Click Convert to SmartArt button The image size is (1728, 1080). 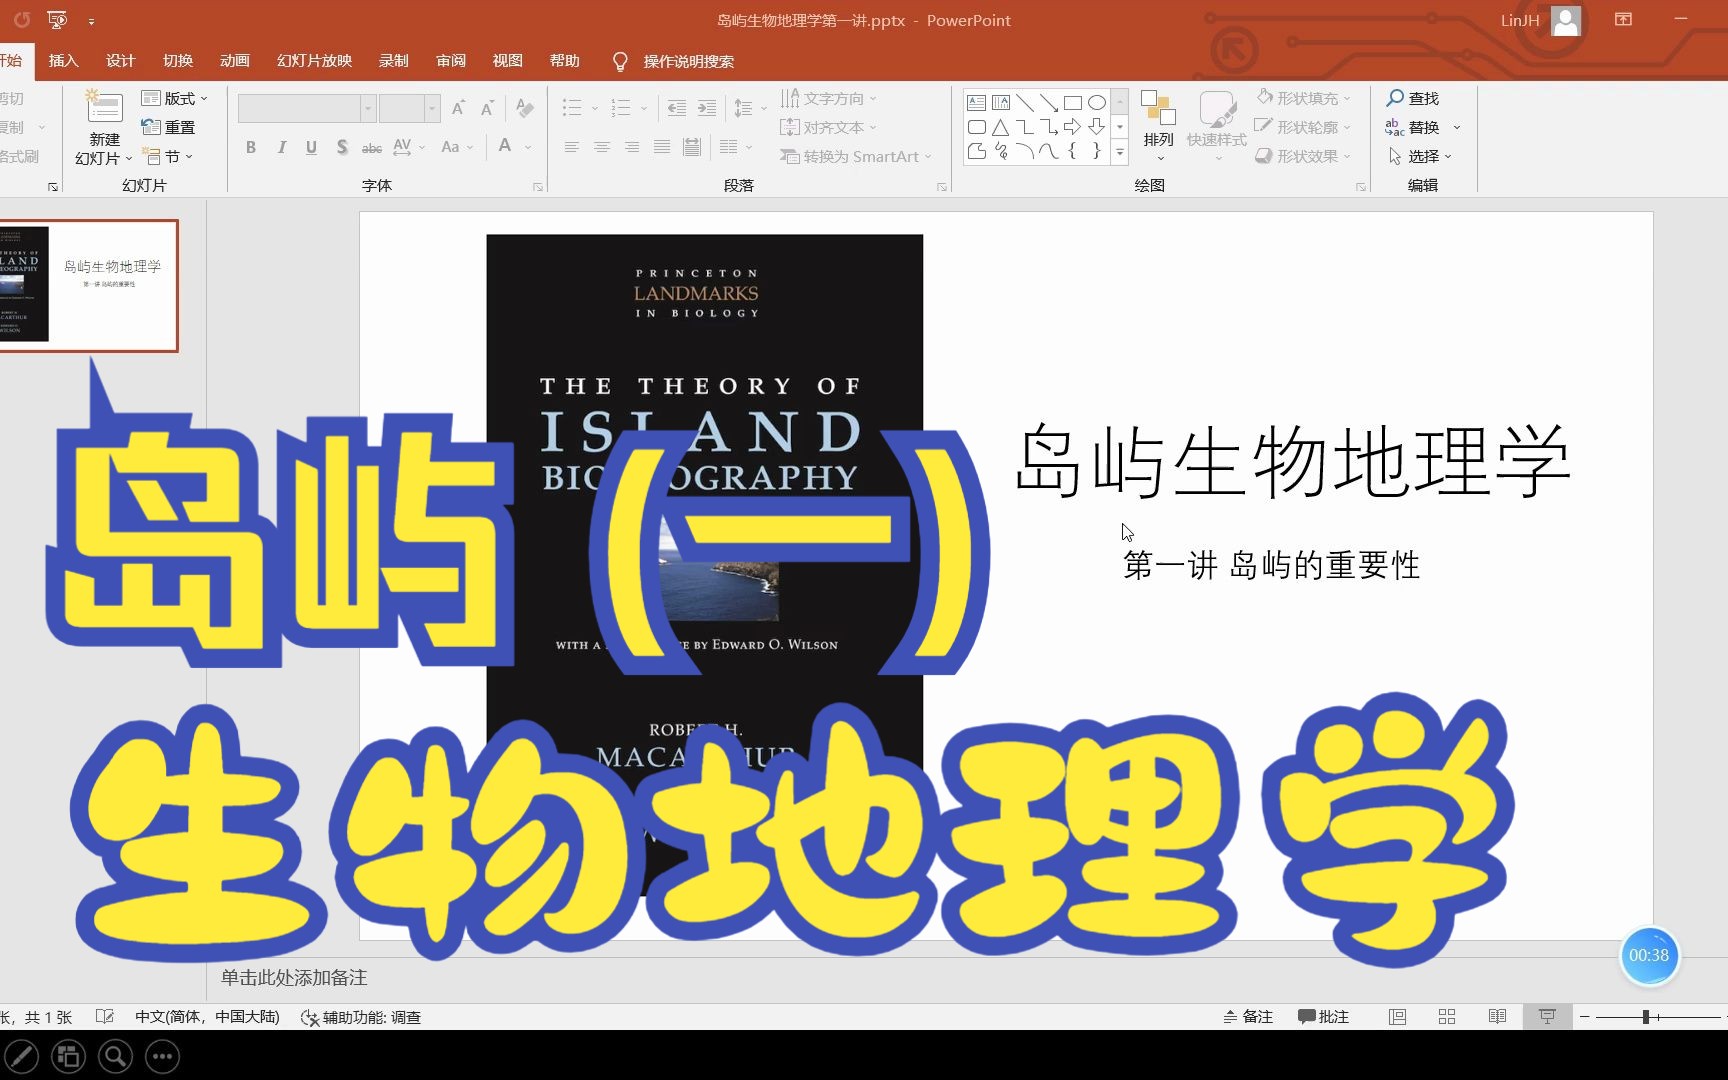point(856,156)
